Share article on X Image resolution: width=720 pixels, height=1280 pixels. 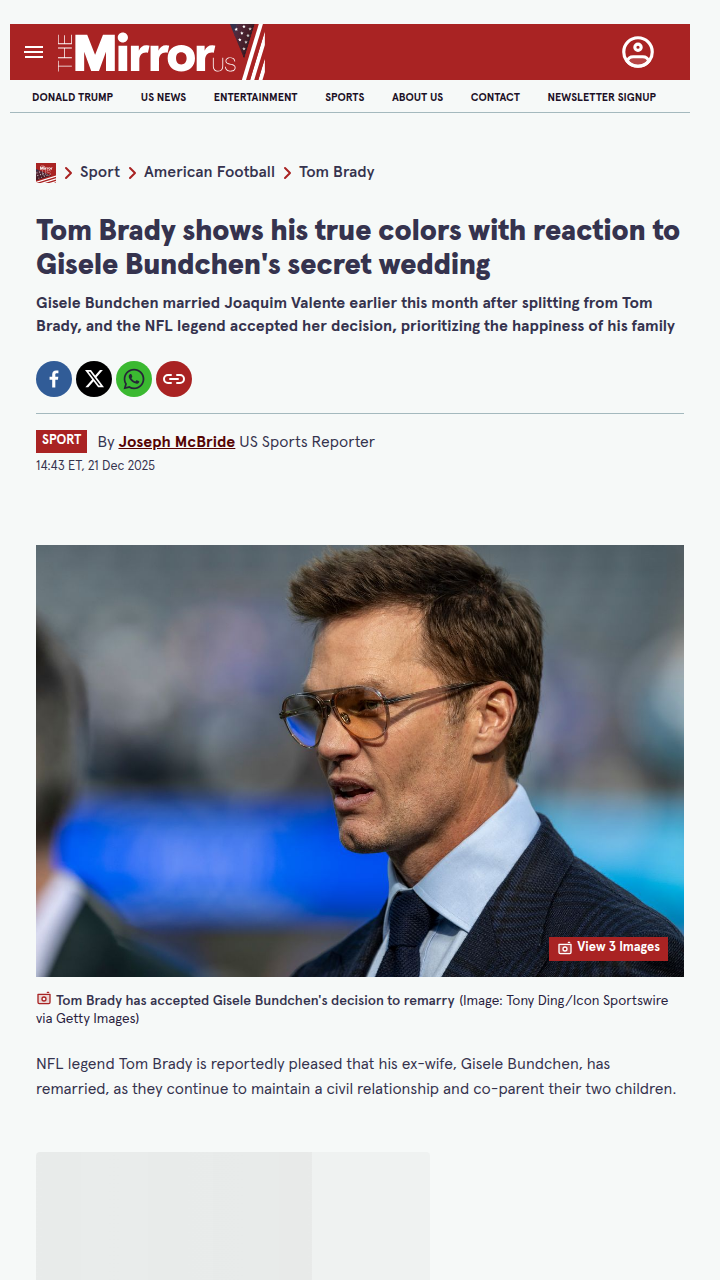pos(94,379)
